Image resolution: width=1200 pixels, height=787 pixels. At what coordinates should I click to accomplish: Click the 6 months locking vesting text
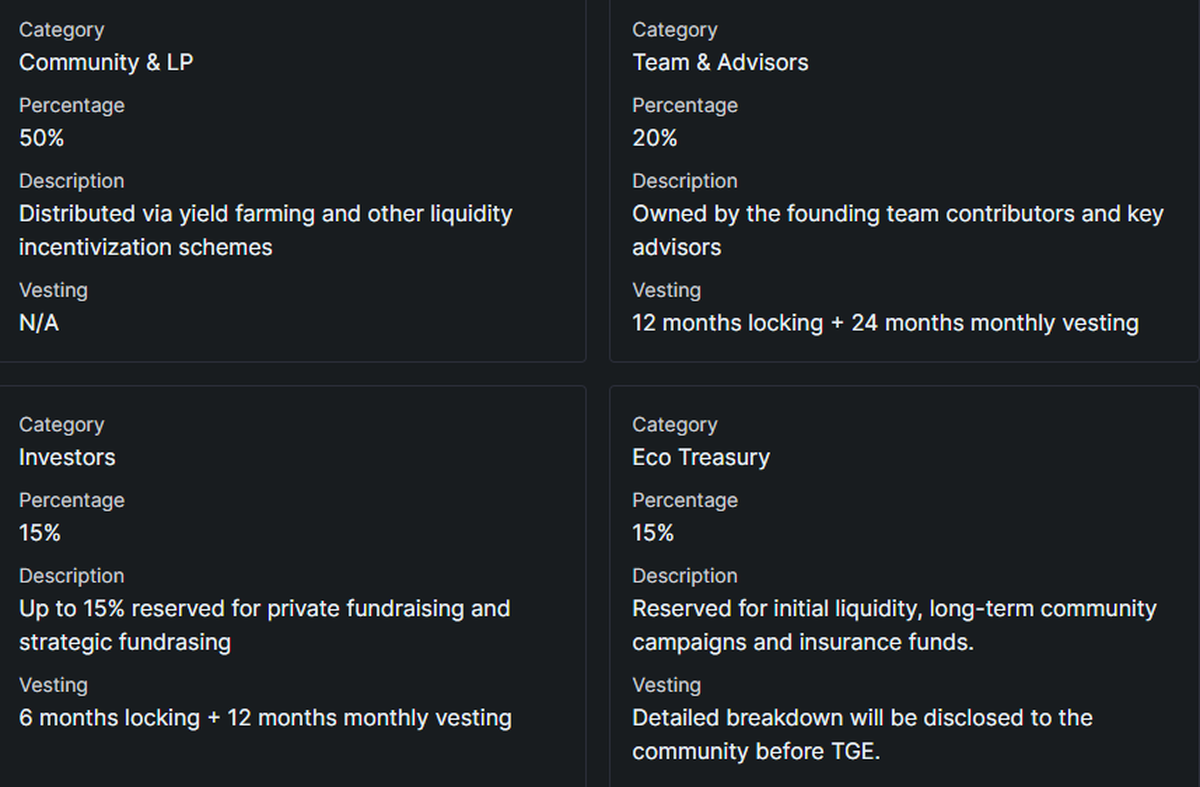click(x=265, y=718)
